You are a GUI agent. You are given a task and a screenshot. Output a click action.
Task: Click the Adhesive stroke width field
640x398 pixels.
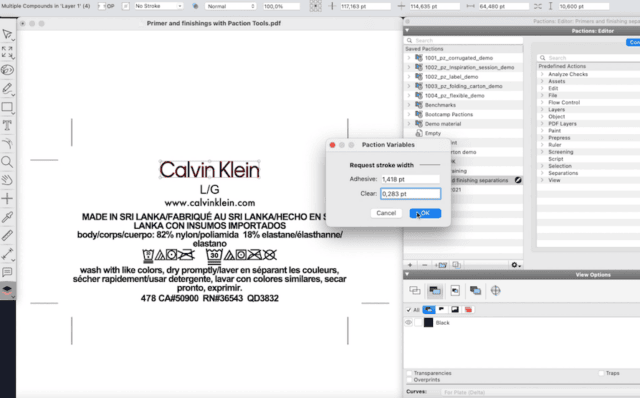(x=410, y=179)
